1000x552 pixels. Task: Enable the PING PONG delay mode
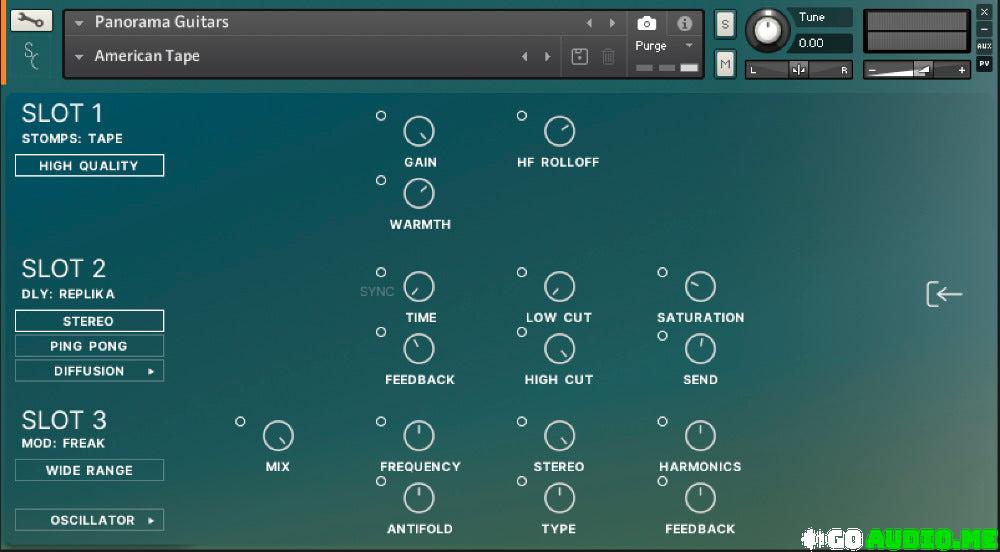89,346
